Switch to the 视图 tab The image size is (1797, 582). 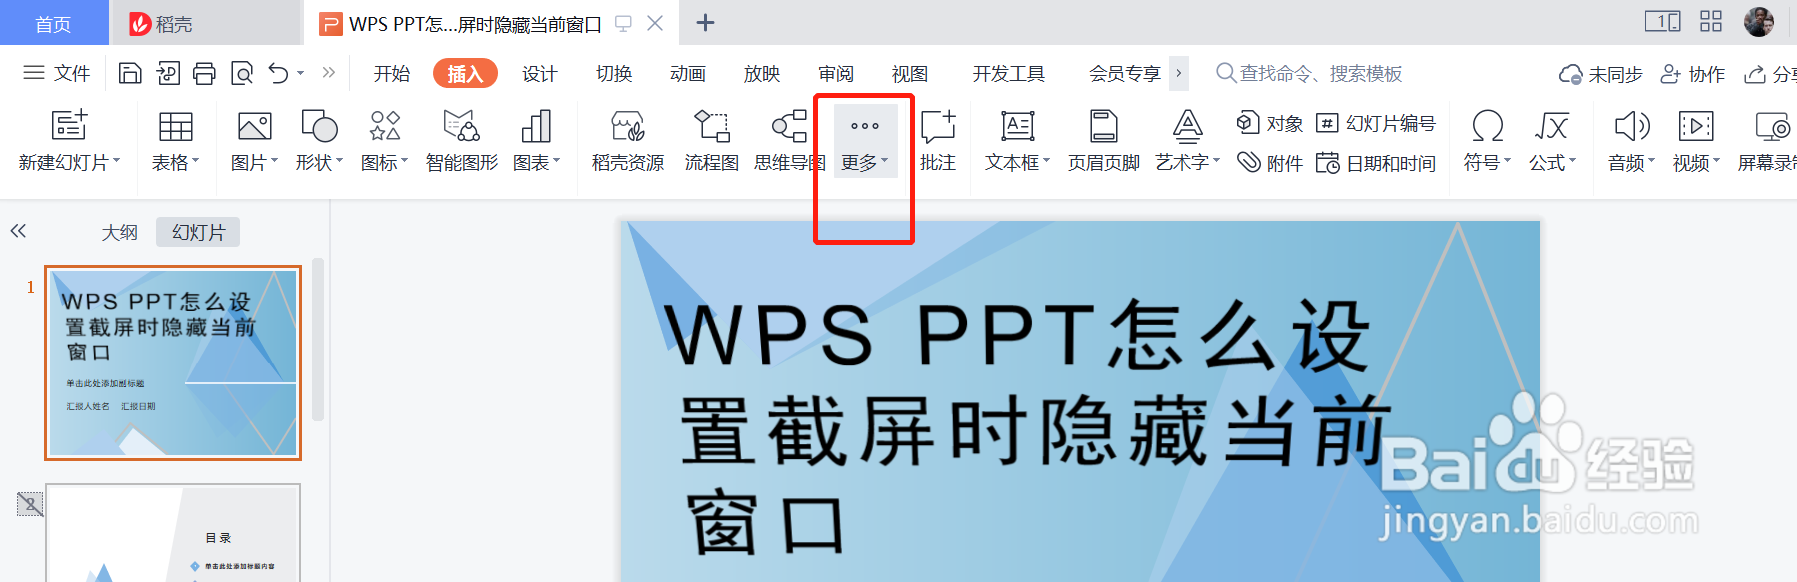tap(910, 73)
